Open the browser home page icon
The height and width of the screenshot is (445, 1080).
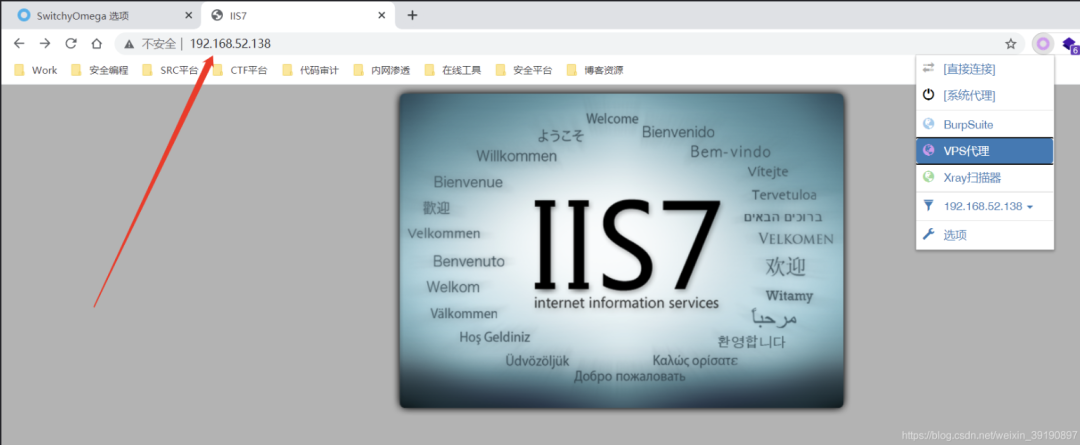(x=97, y=43)
